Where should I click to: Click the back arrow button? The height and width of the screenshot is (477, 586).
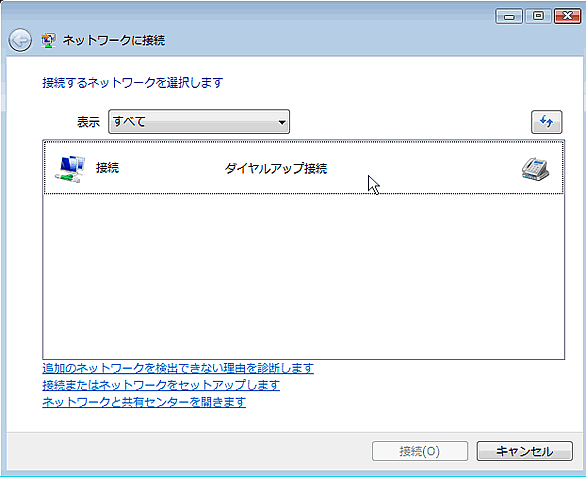pos(20,40)
